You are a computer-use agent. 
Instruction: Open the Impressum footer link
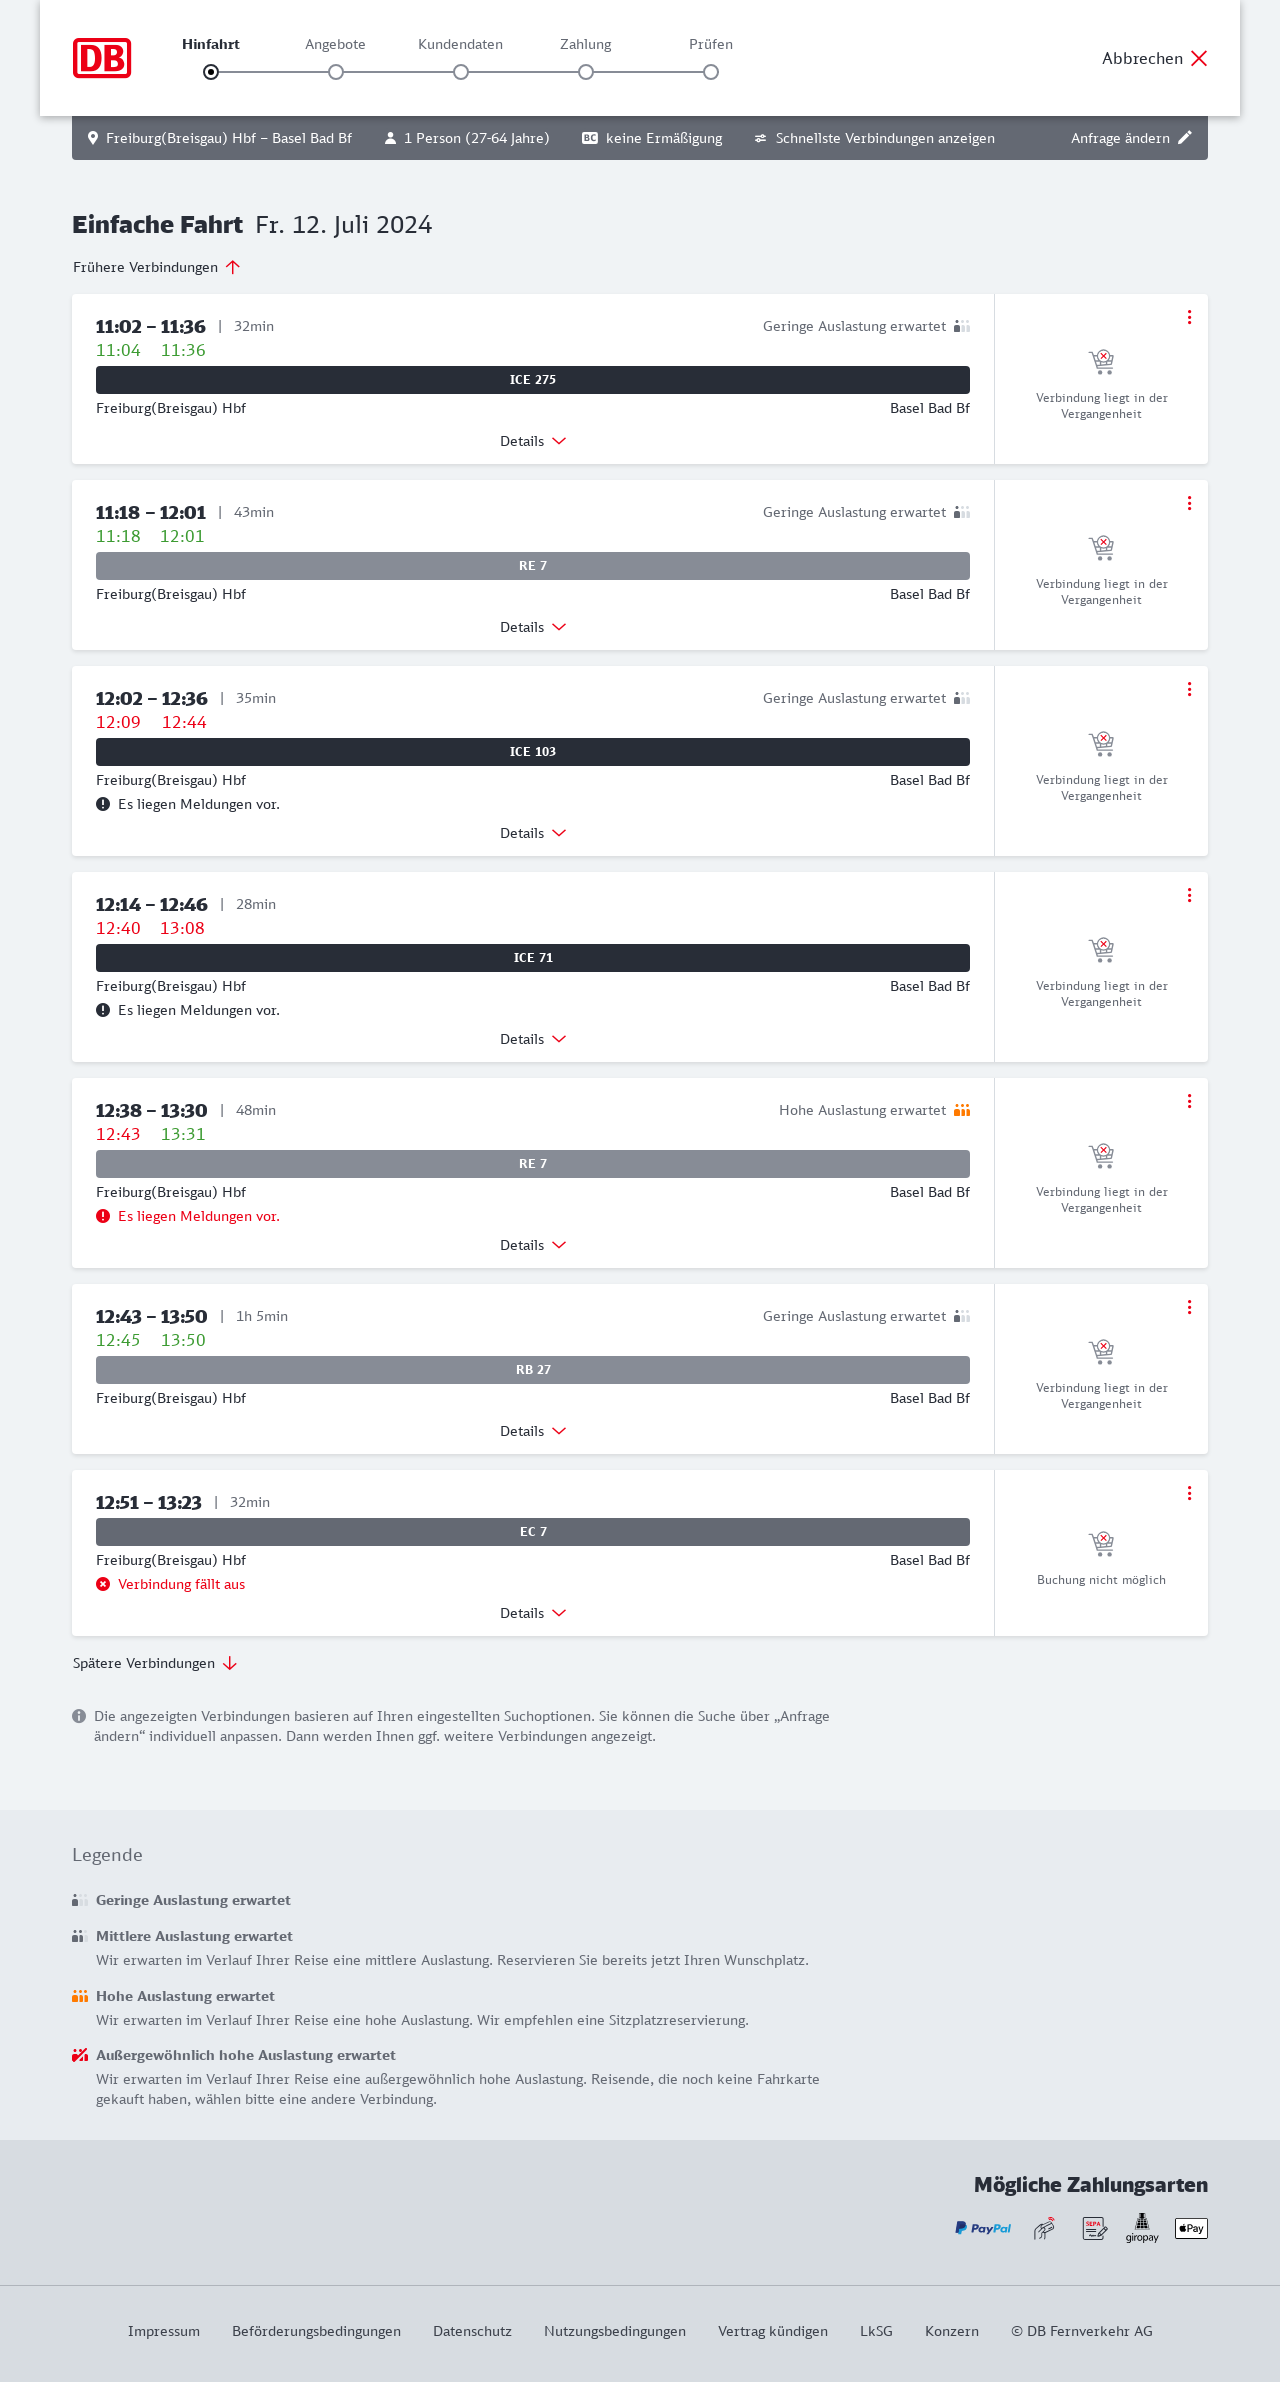(x=164, y=2331)
